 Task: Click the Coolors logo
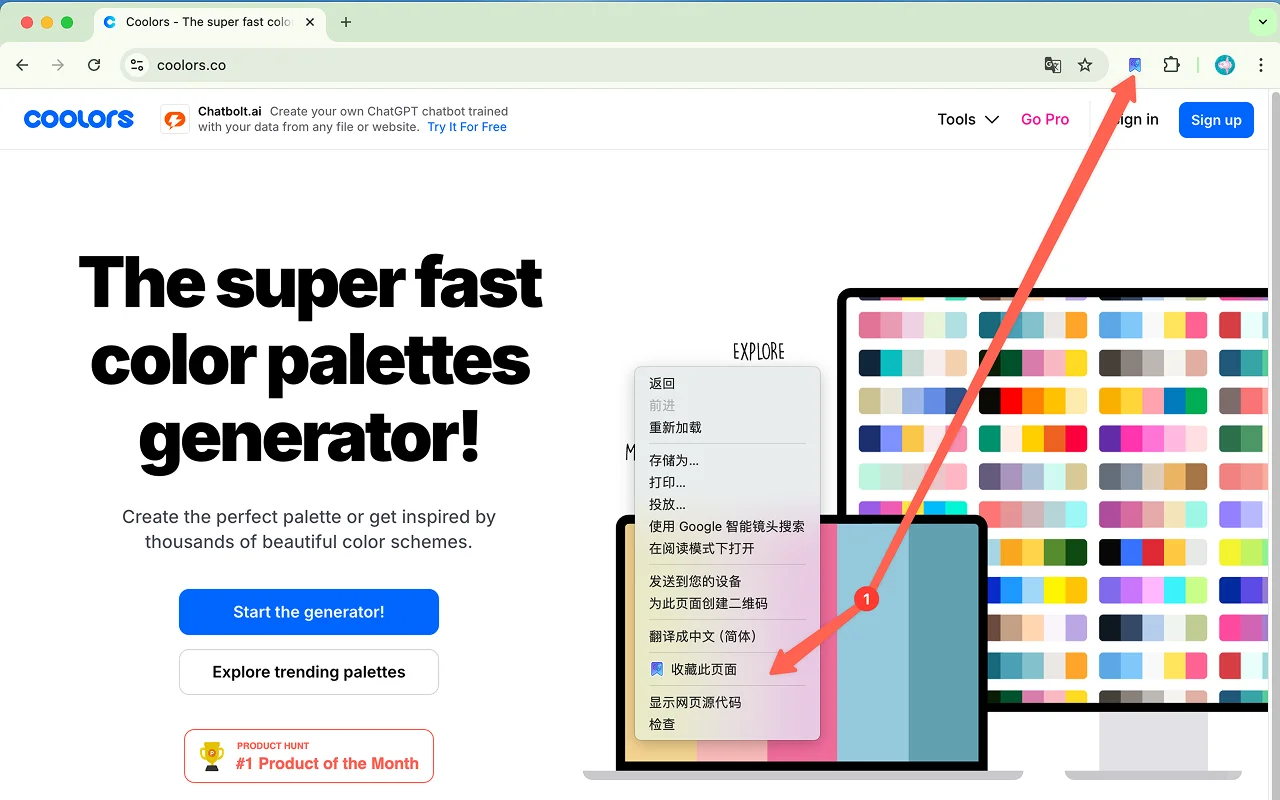pyautogui.click(x=79, y=119)
